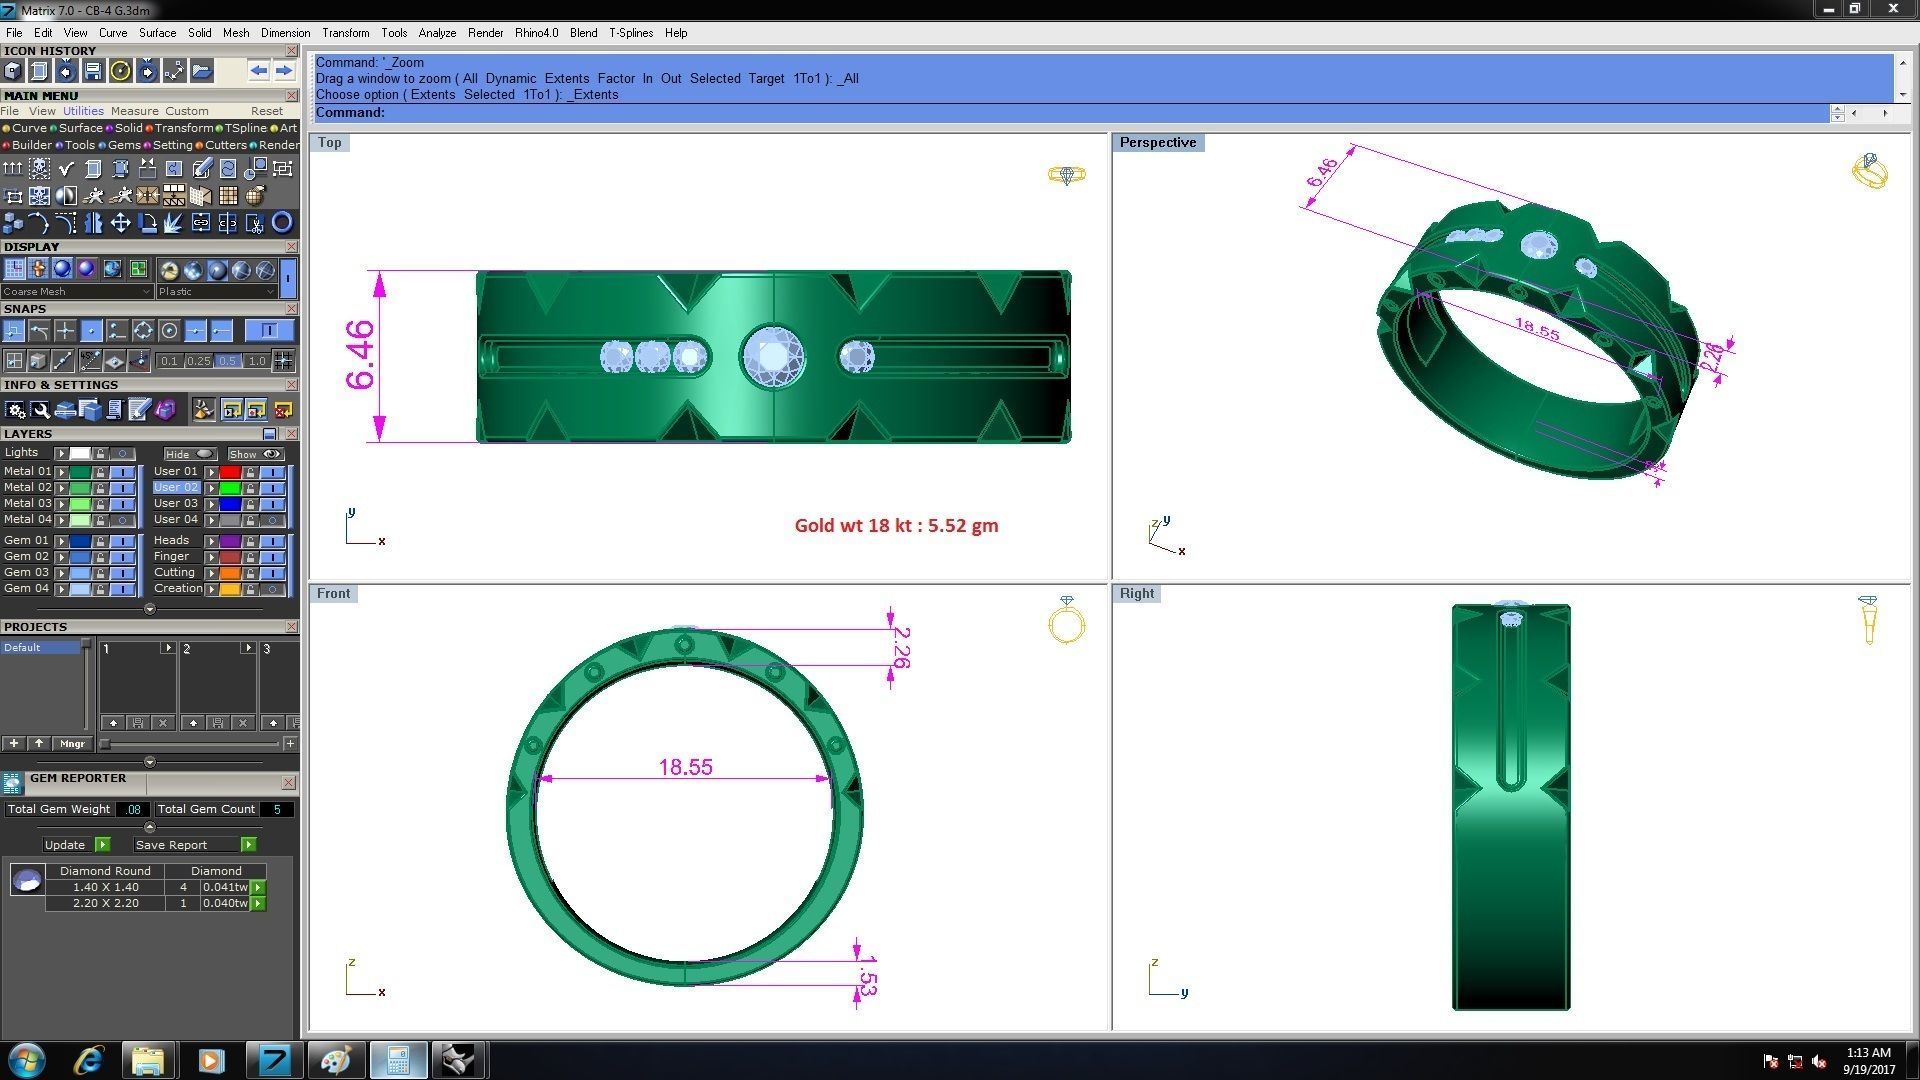
Task: Expand the Gem 01 layer arrow
Action: (x=61, y=541)
